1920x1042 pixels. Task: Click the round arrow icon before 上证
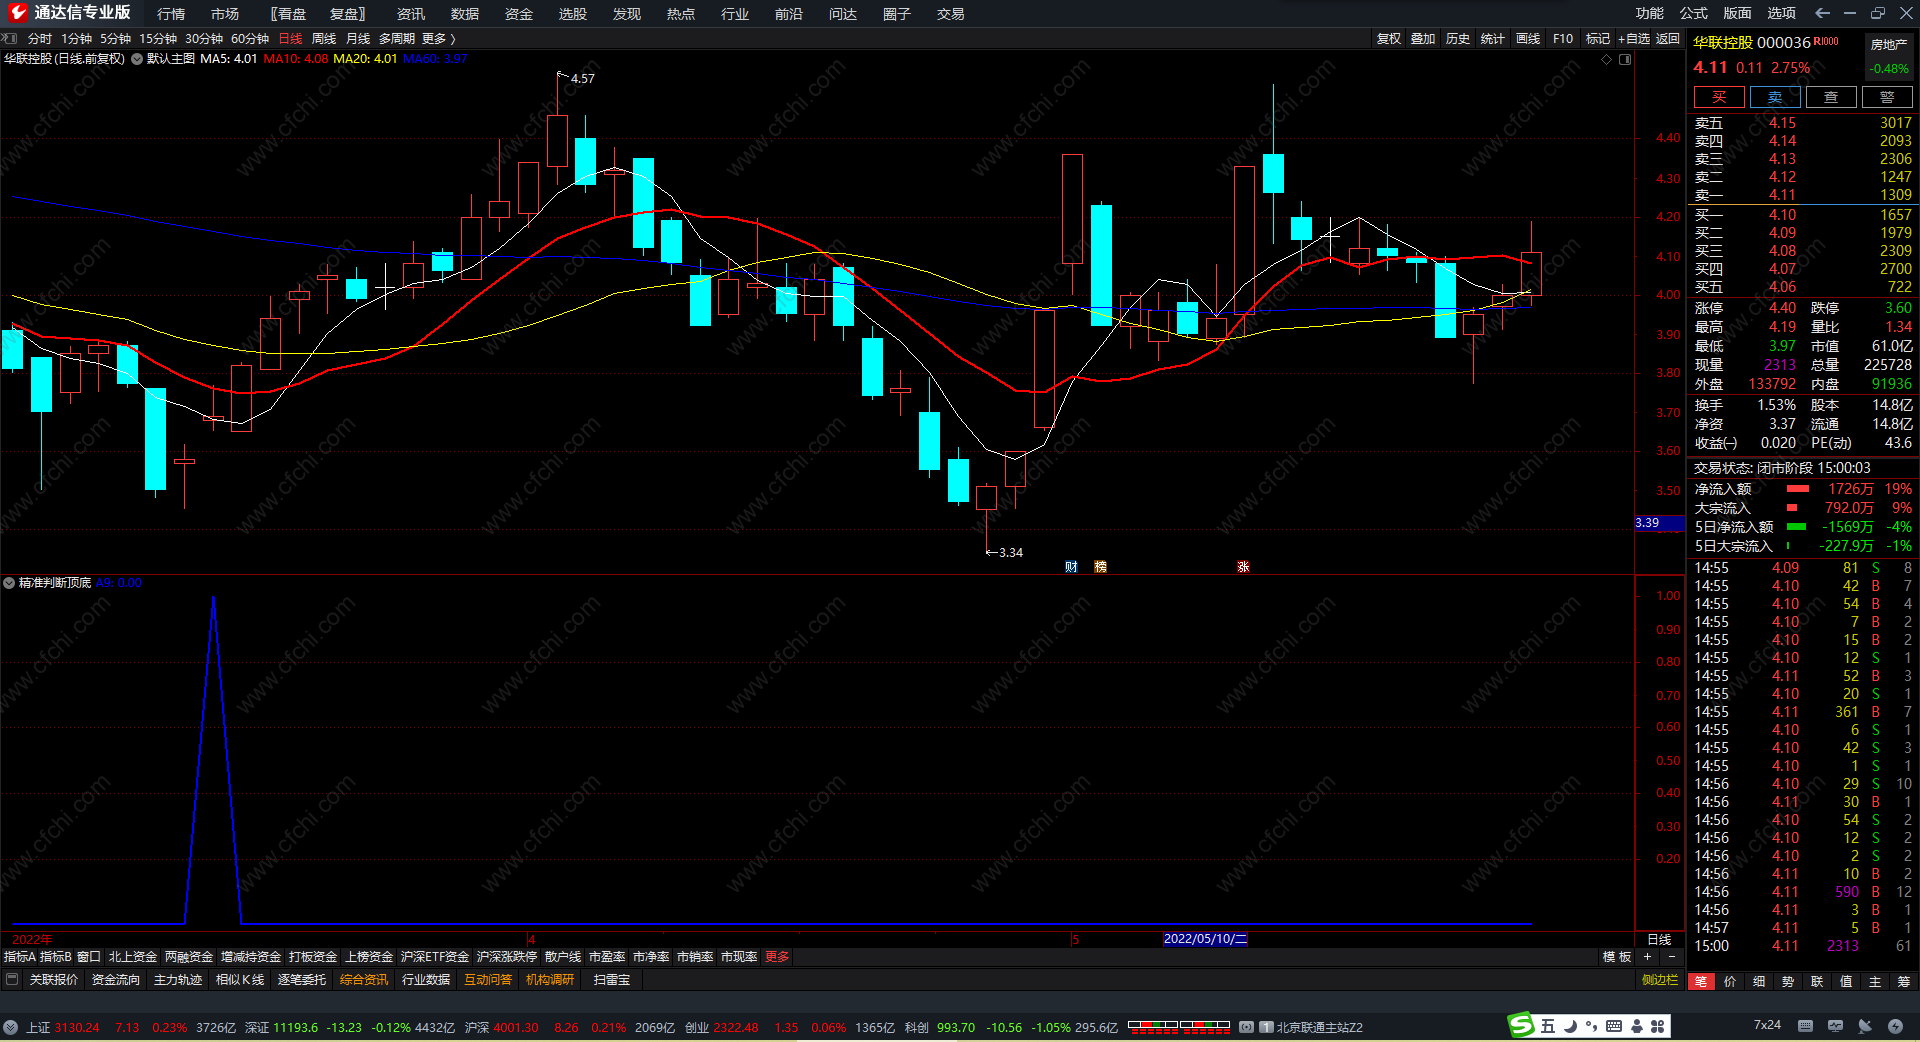(10, 1027)
